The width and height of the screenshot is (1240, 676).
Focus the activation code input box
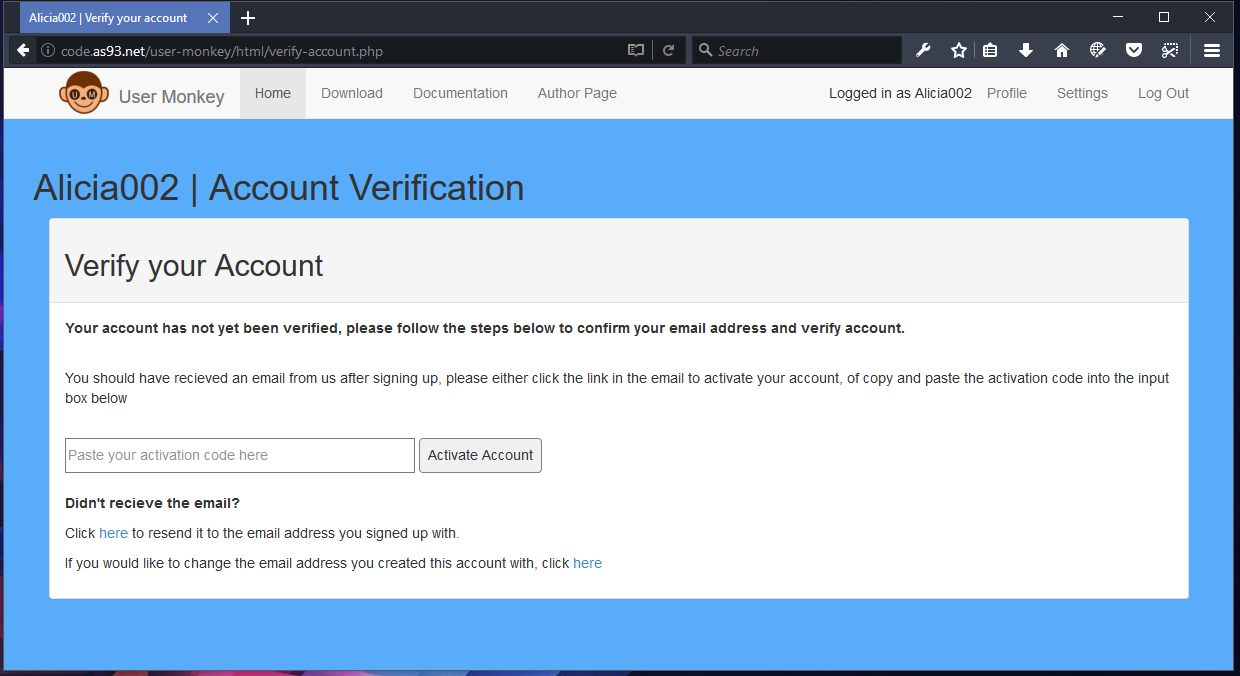[240, 455]
